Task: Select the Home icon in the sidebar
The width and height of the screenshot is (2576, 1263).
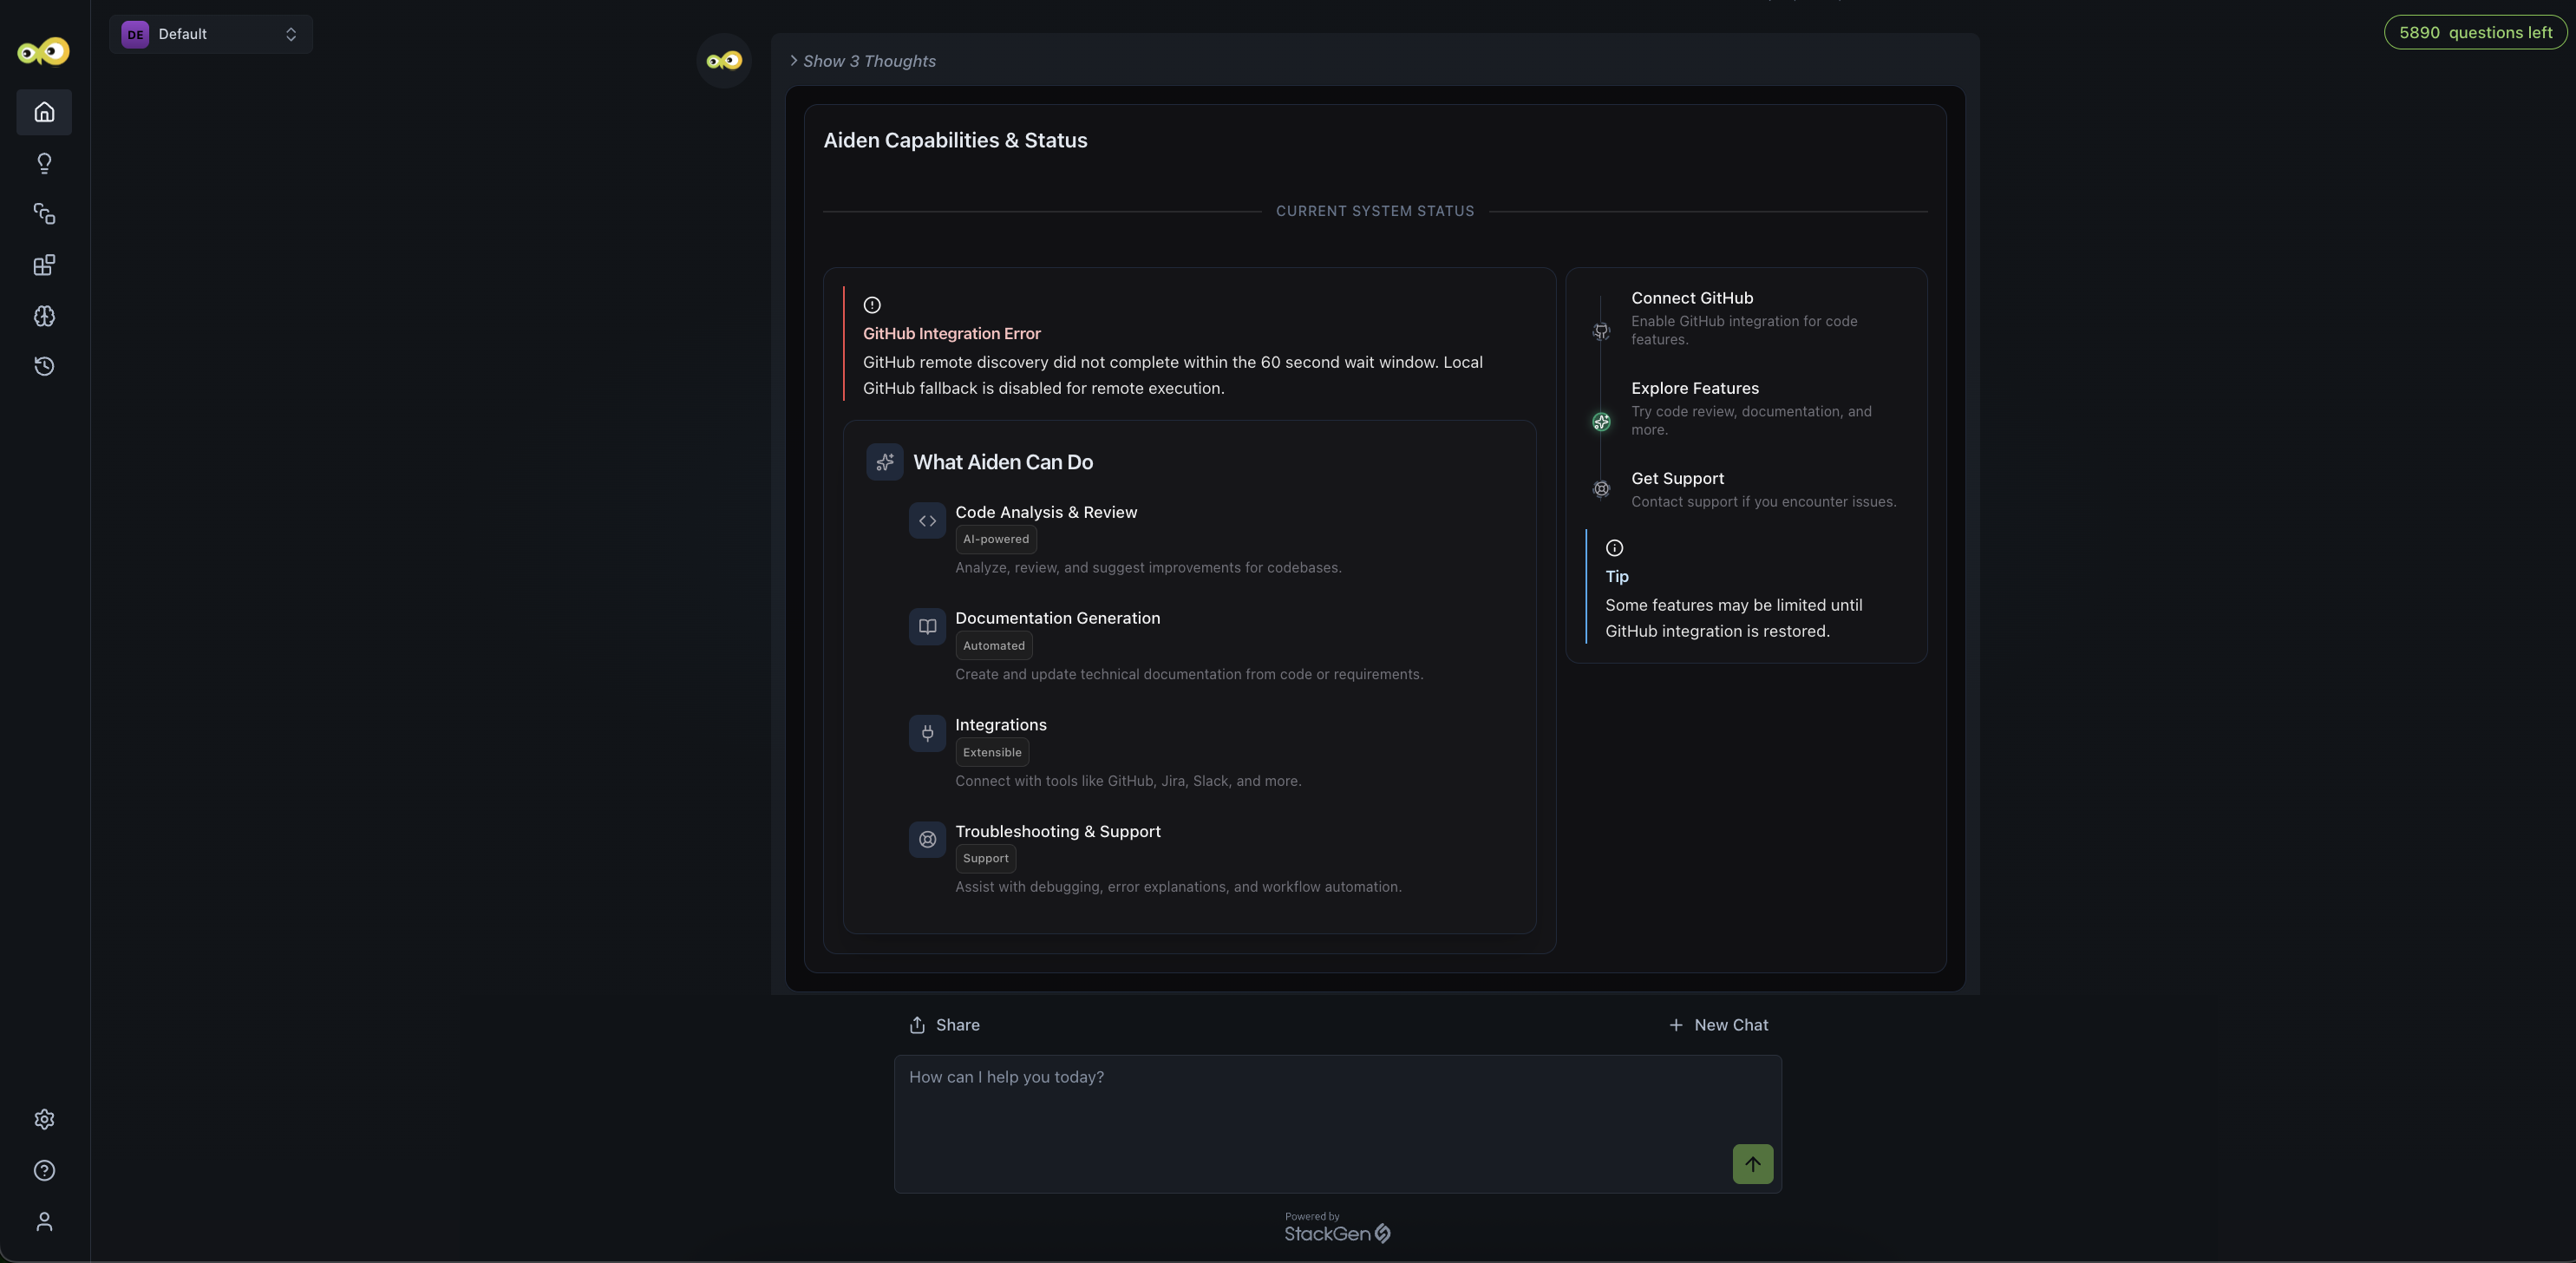Action: [44, 112]
